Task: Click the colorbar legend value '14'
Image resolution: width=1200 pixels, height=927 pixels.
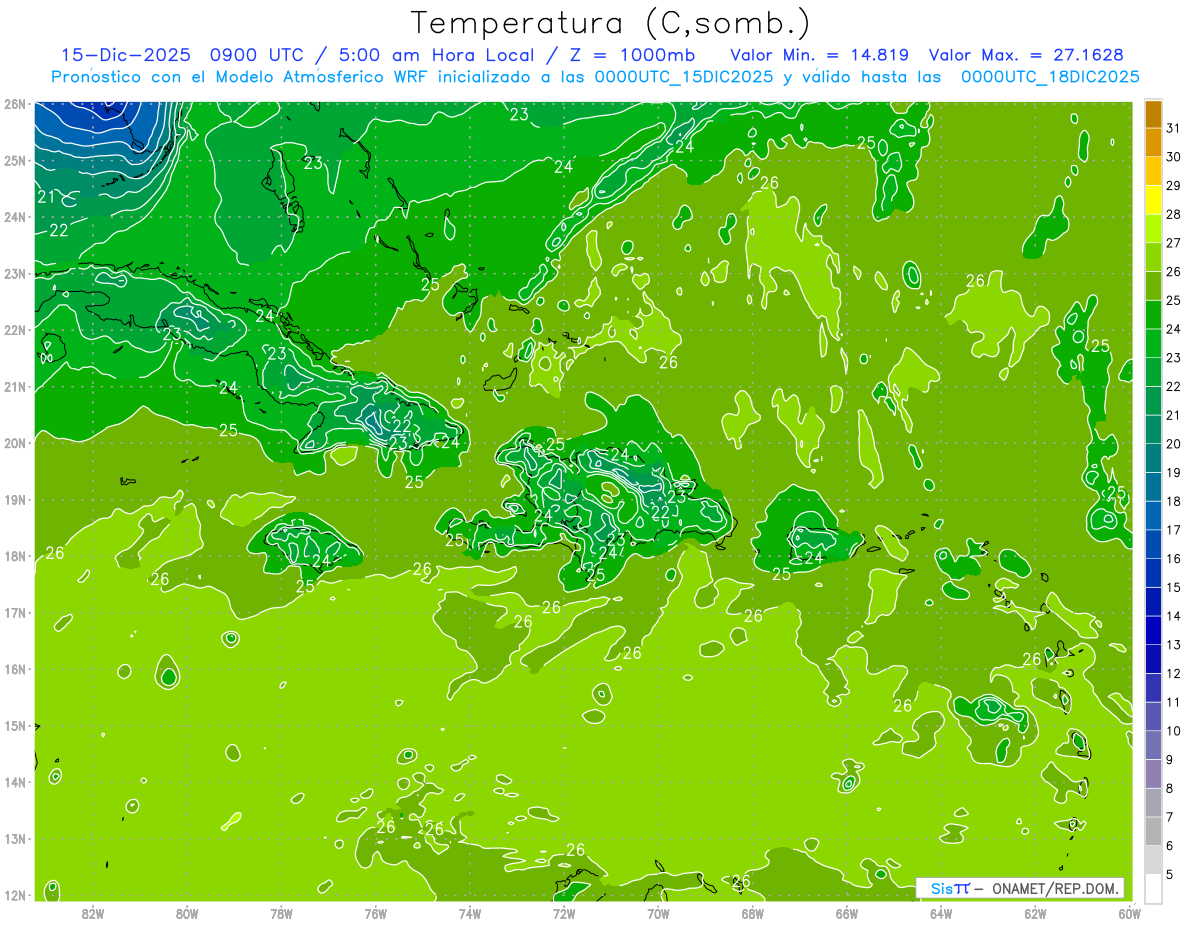Action: coord(1173,616)
